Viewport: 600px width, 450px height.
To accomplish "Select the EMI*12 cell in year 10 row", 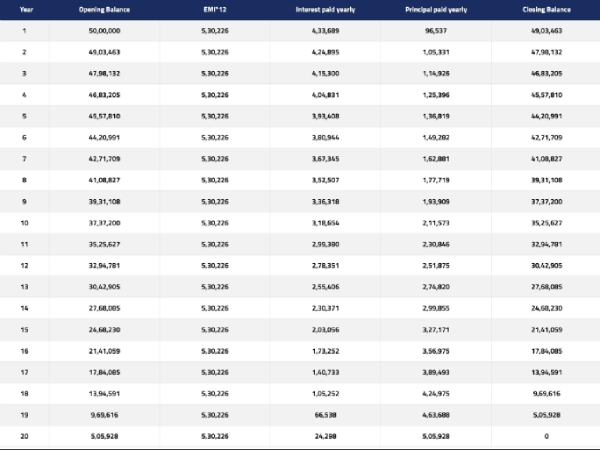I will click(x=214, y=223).
